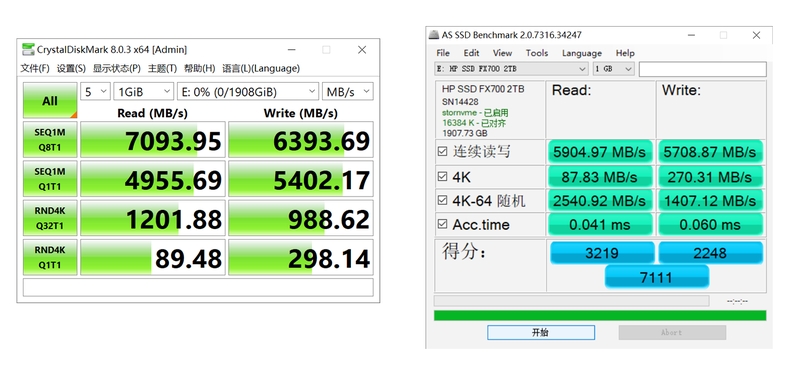
Task: Click the 988.62 random write result
Action: point(301,218)
